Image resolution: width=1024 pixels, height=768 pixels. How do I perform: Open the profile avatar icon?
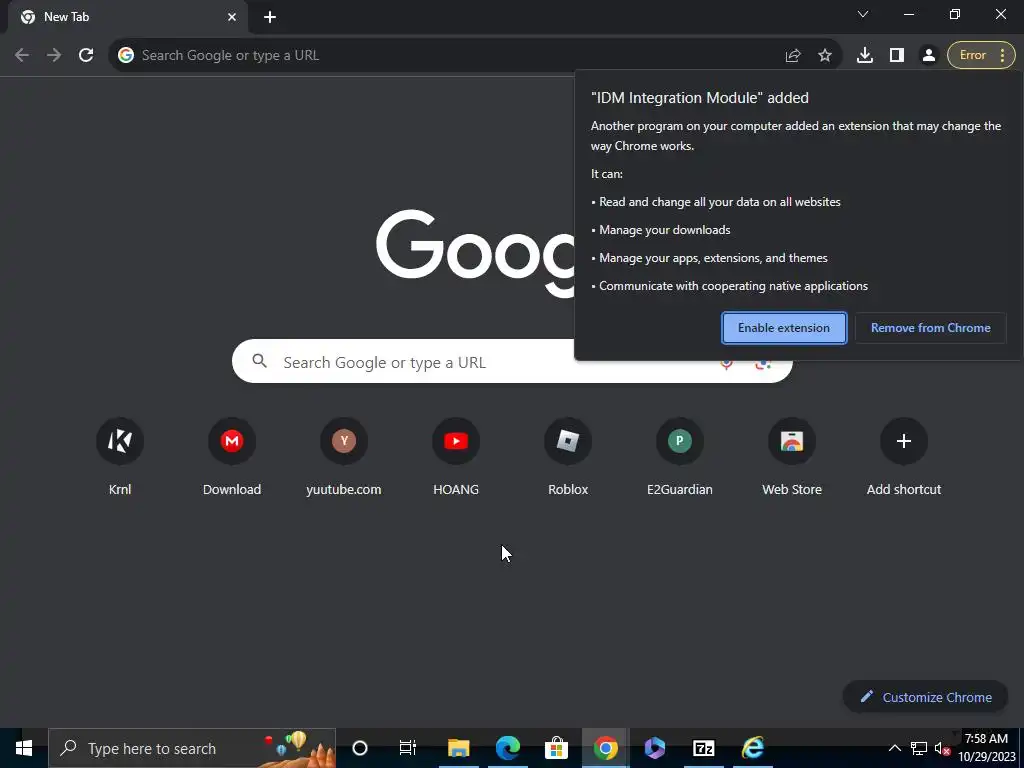tap(929, 56)
